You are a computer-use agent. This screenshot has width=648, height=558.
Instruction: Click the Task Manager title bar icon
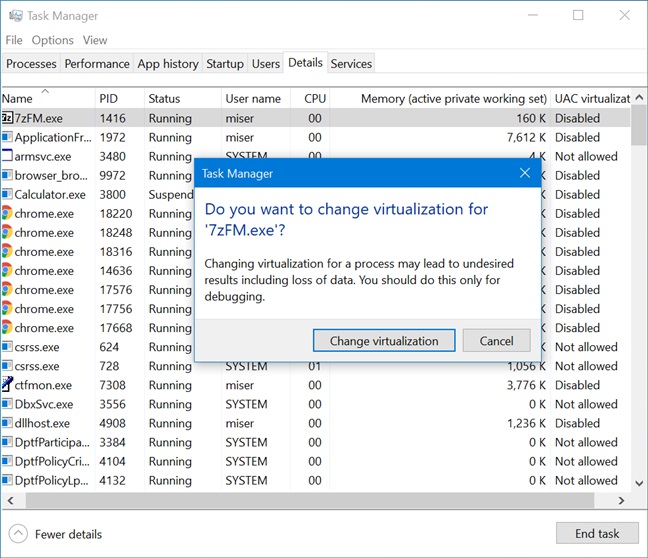(x=14, y=16)
